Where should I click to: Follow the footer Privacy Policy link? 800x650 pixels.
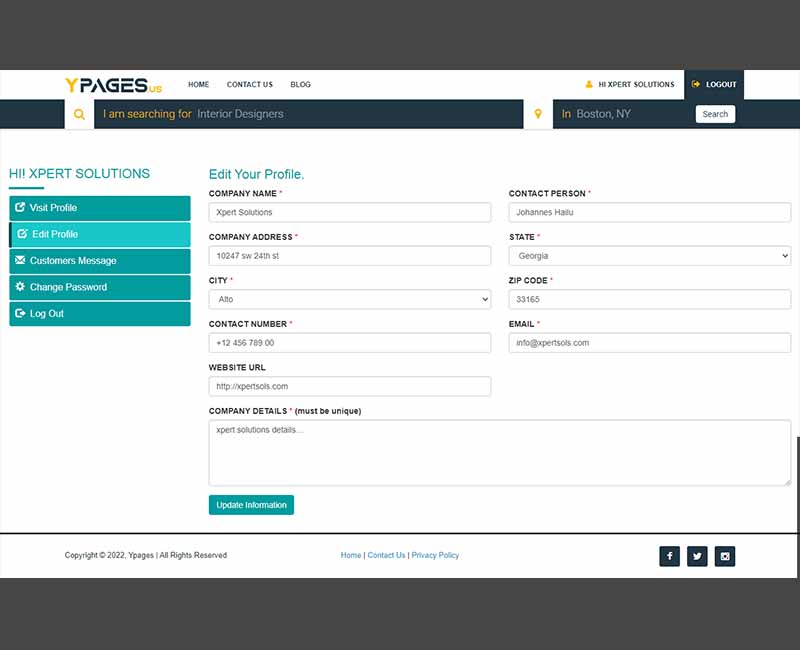435,555
